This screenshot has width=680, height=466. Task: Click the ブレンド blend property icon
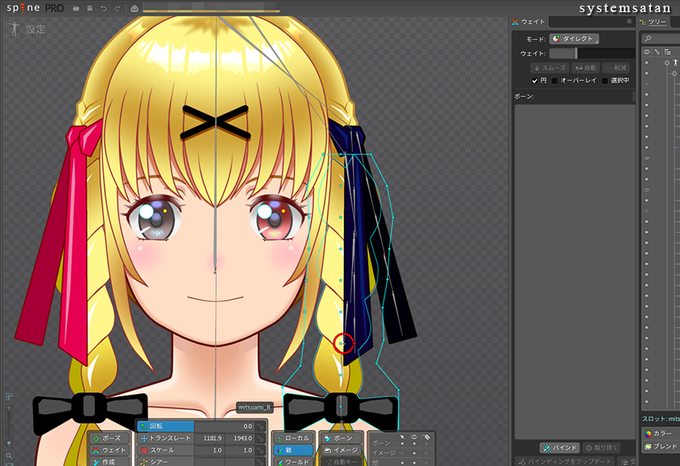coord(648,446)
